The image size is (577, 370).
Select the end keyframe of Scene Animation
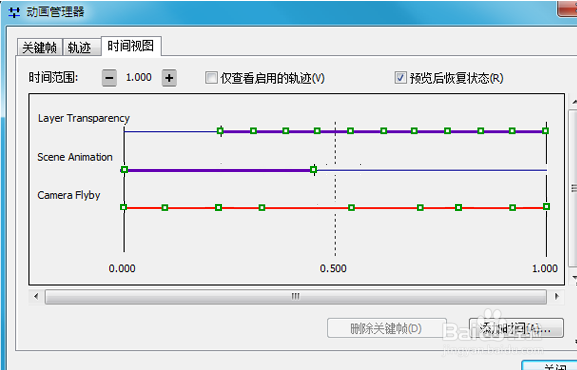(314, 170)
